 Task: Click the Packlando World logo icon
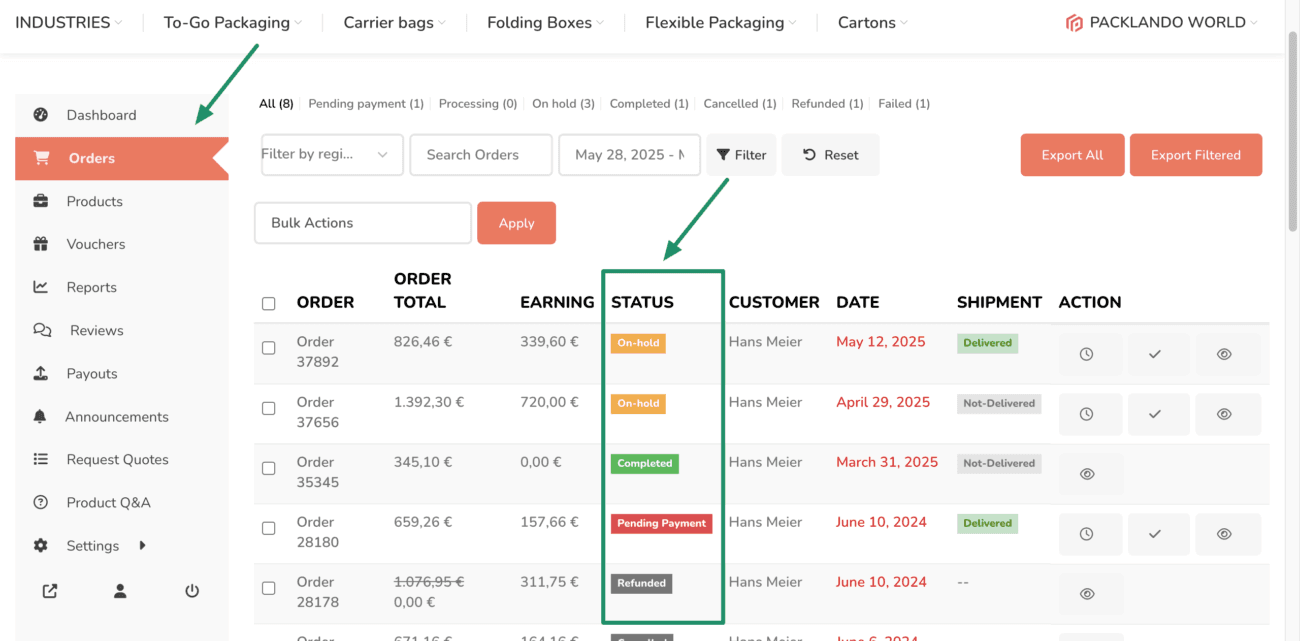click(x=1074, y=23)
